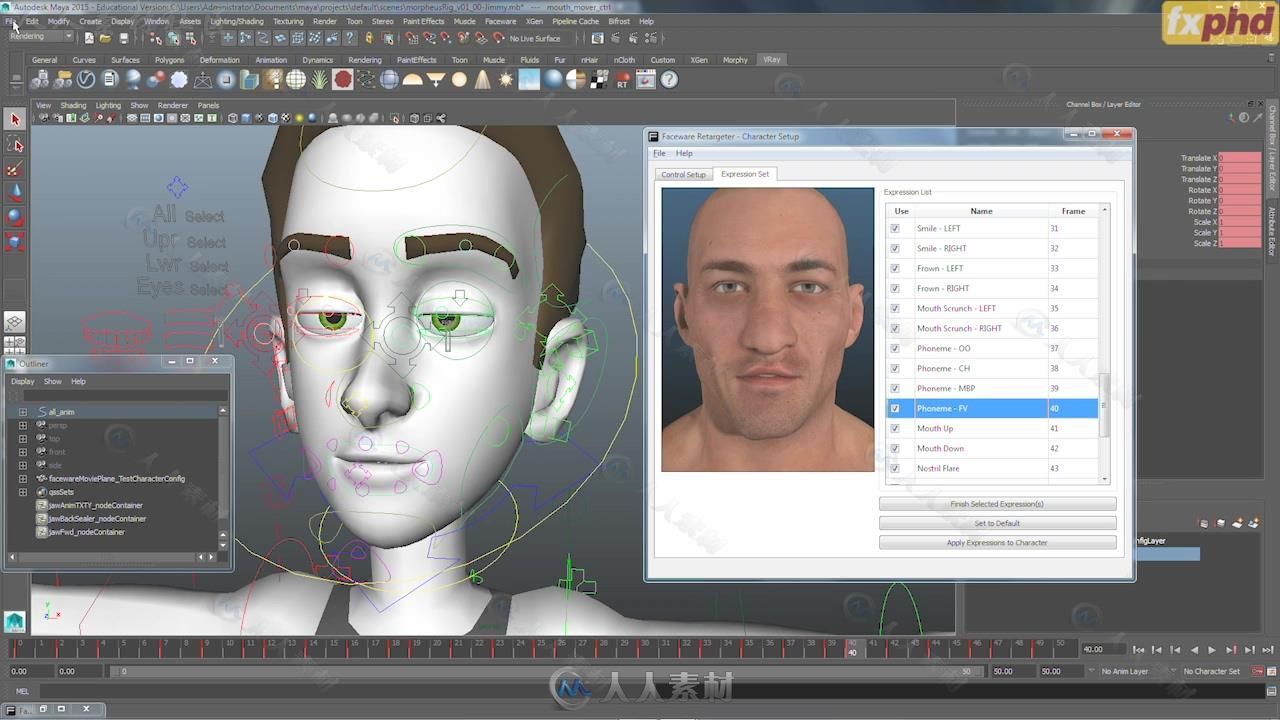
Task: Expand side camera node in Outliner
Action: click(22, 465)
